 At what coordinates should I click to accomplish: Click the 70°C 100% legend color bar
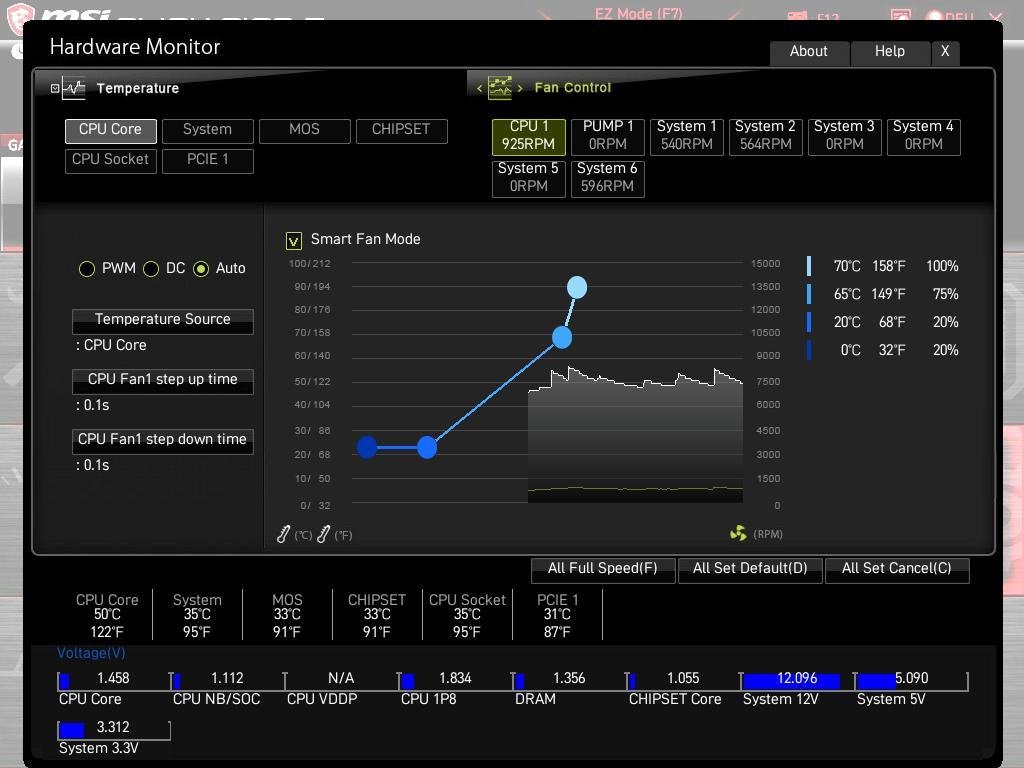[x=809, y=266]
